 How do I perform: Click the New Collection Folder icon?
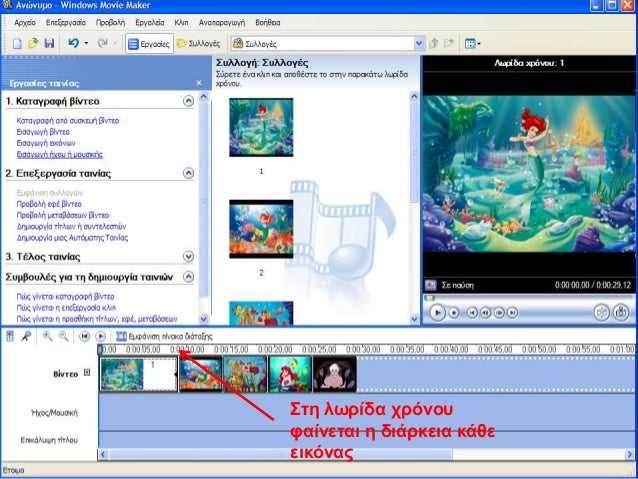pyautogui.click(x=449, y=43)
